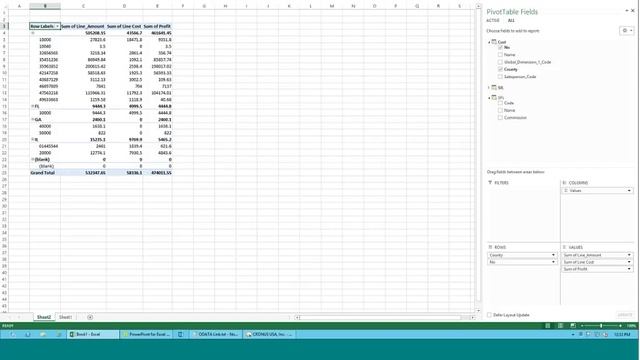Check the Salesperson_Code field
This screenshot has width=640, height=360.
[500, 77]
